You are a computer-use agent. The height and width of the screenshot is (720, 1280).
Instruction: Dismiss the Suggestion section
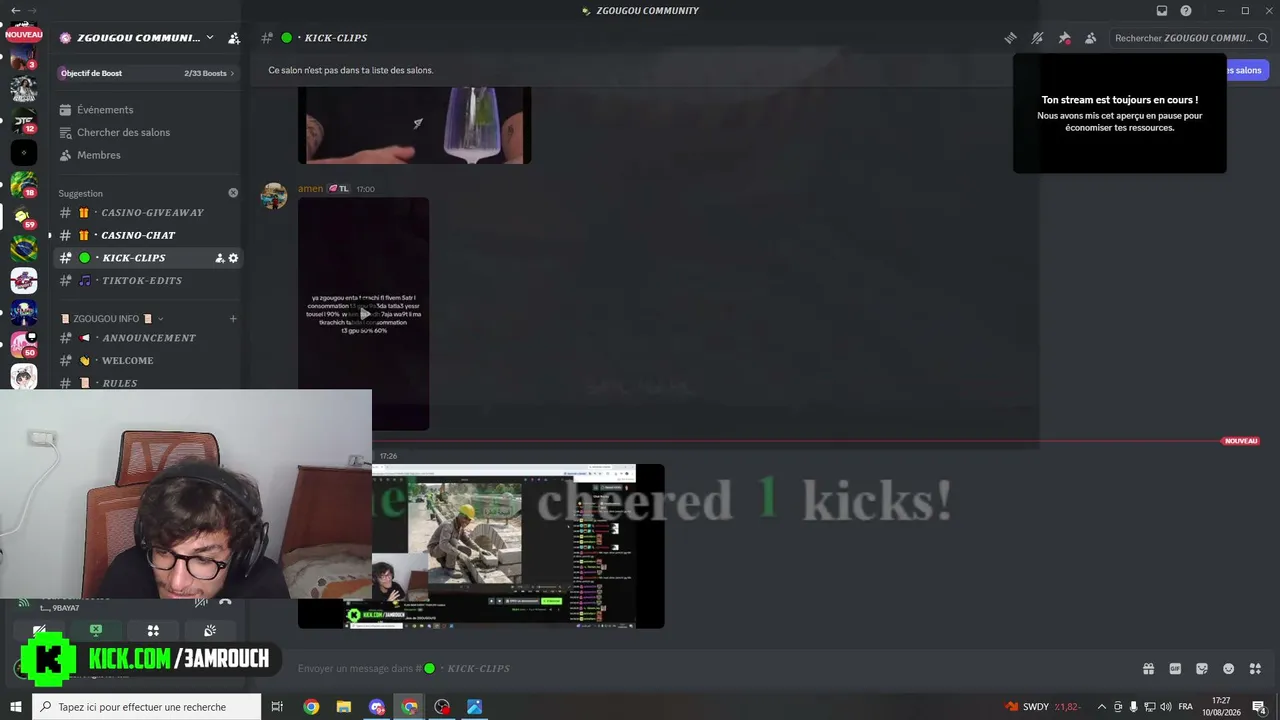tap(233, 193)
